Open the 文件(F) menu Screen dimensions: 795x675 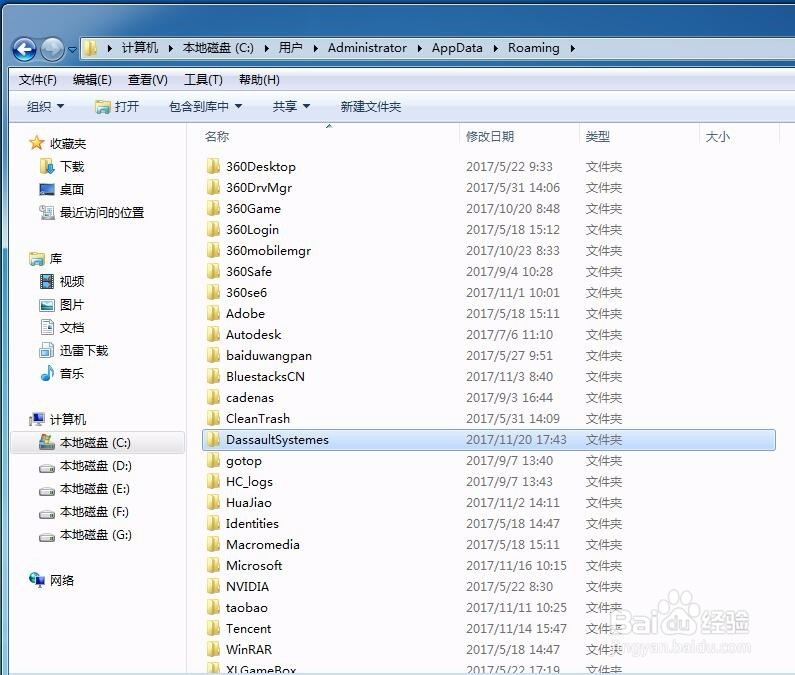coord(38,80)
